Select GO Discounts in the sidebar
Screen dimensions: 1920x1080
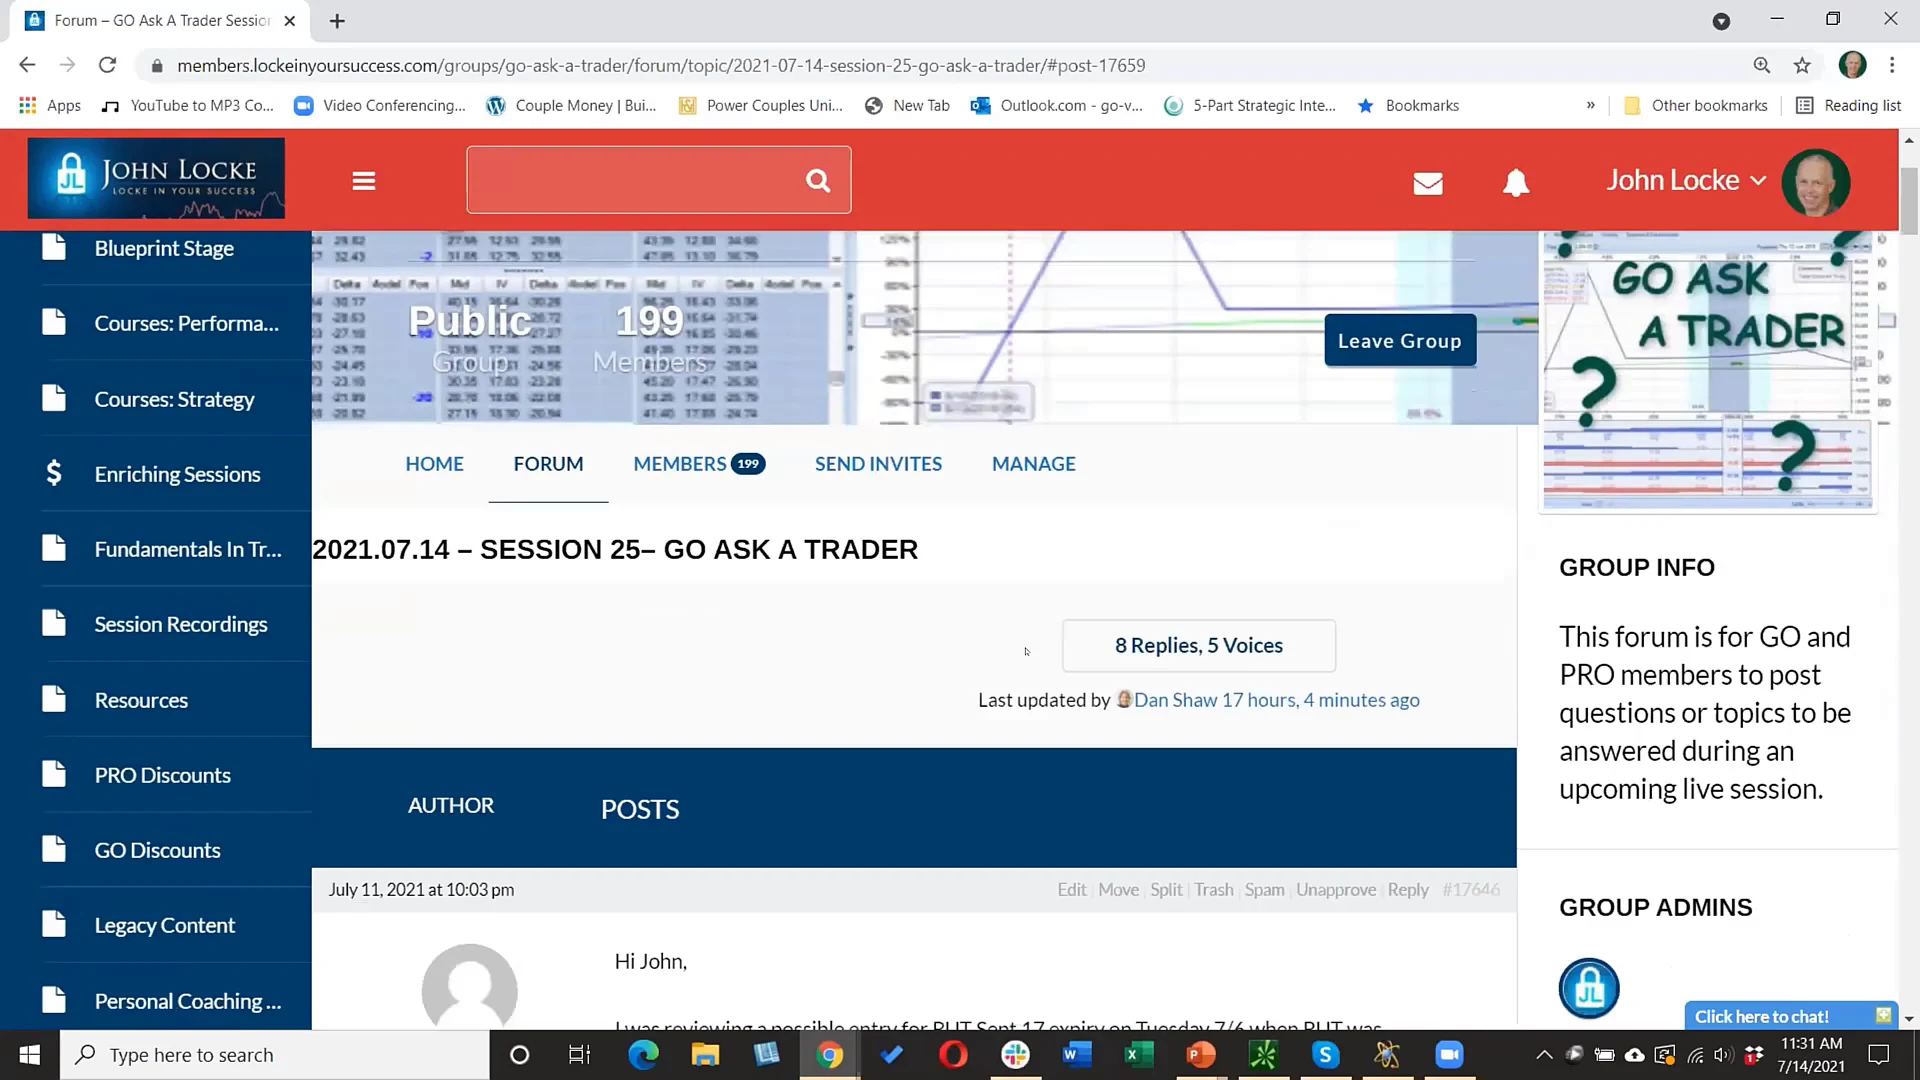(157, 850)
